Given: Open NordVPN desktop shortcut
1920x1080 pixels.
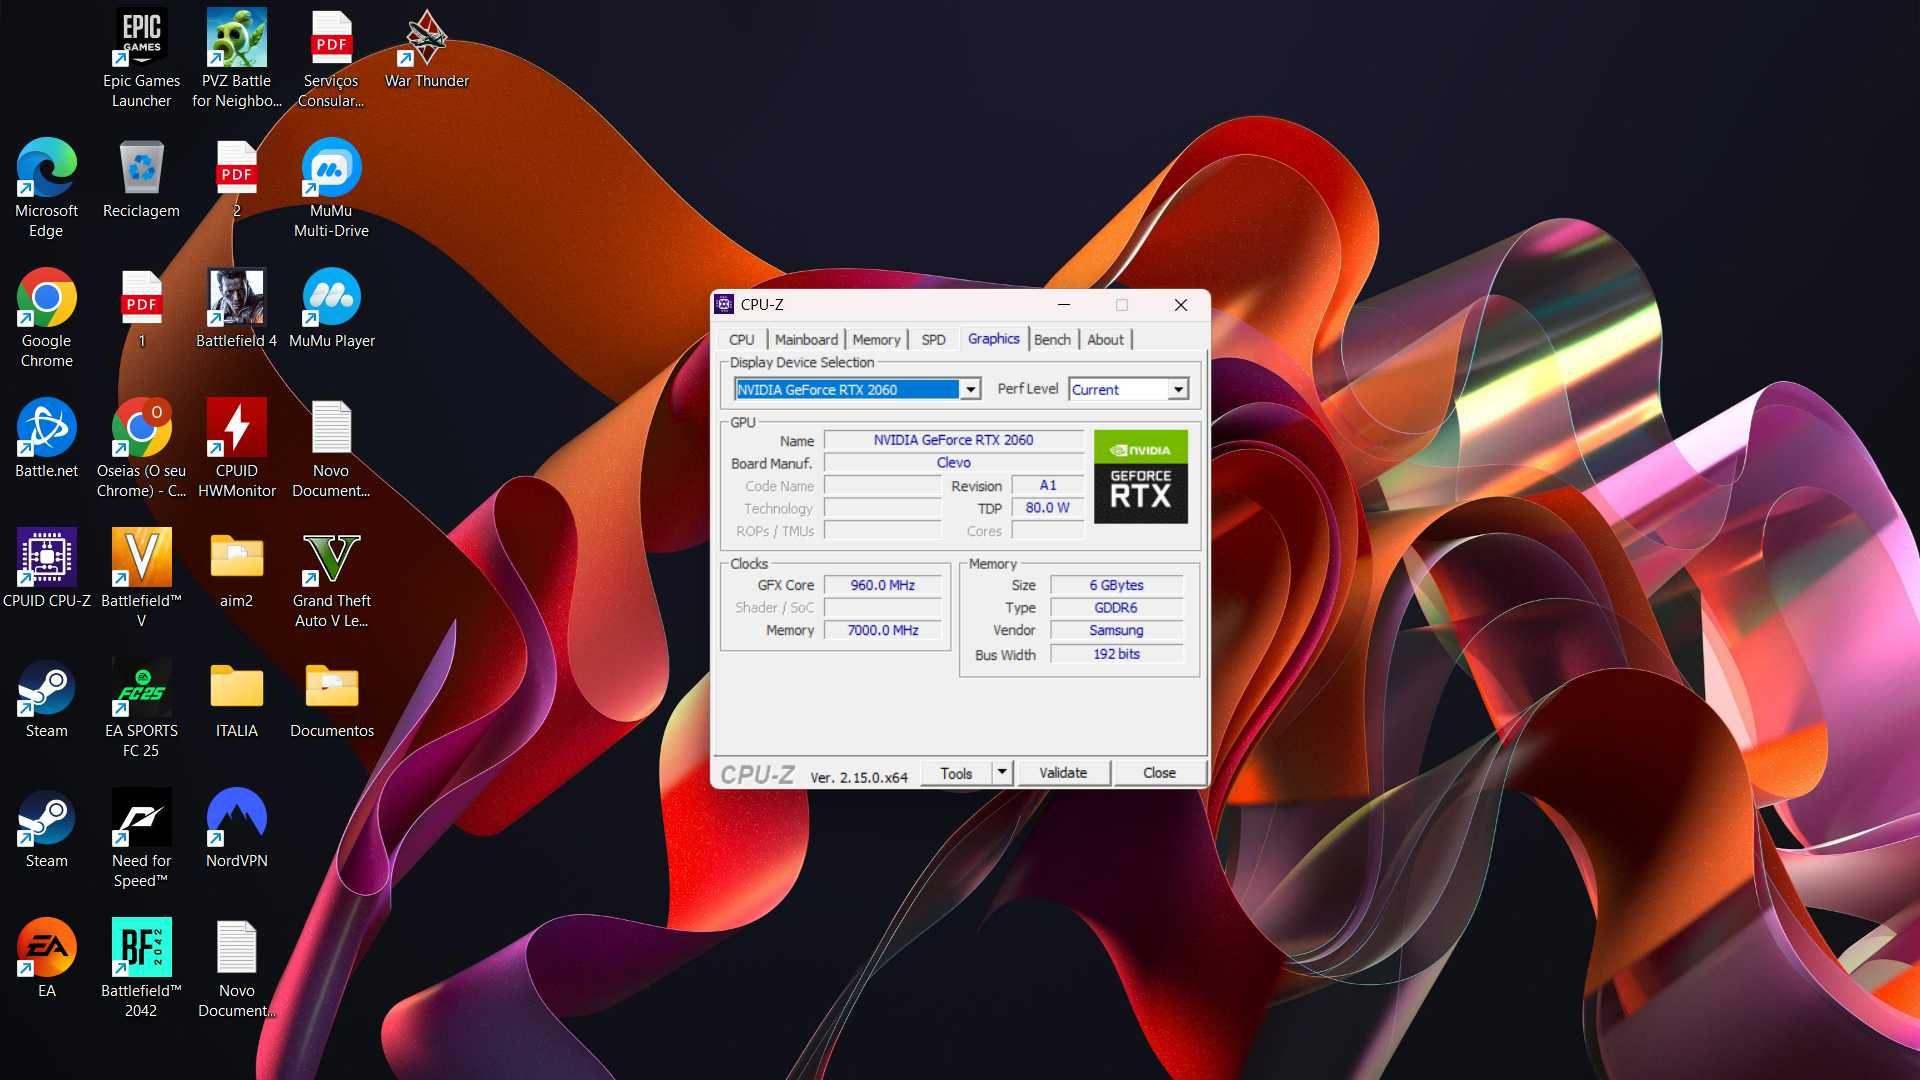Looking at the screenshot, I should point(237,828).
